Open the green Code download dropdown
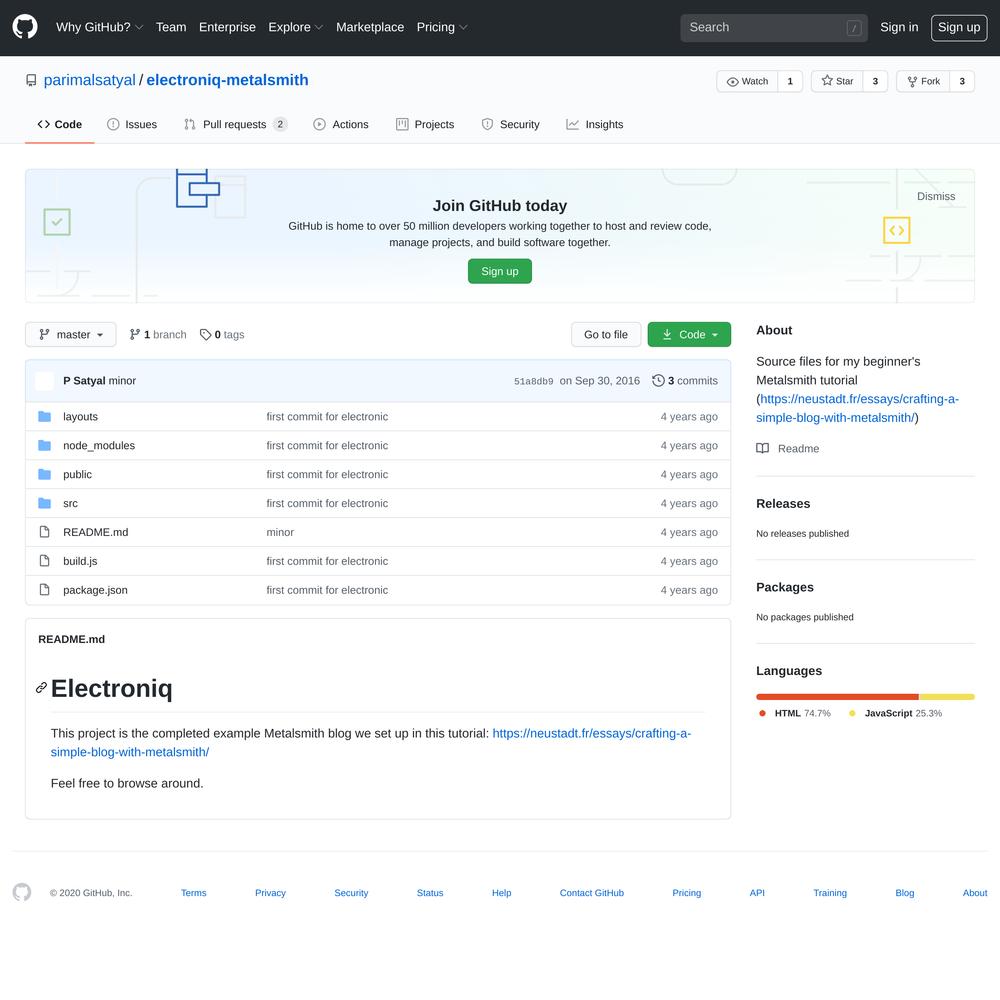Image resolution: width=1000 pixels, height=1000 pixels. (x=689, y=335)
